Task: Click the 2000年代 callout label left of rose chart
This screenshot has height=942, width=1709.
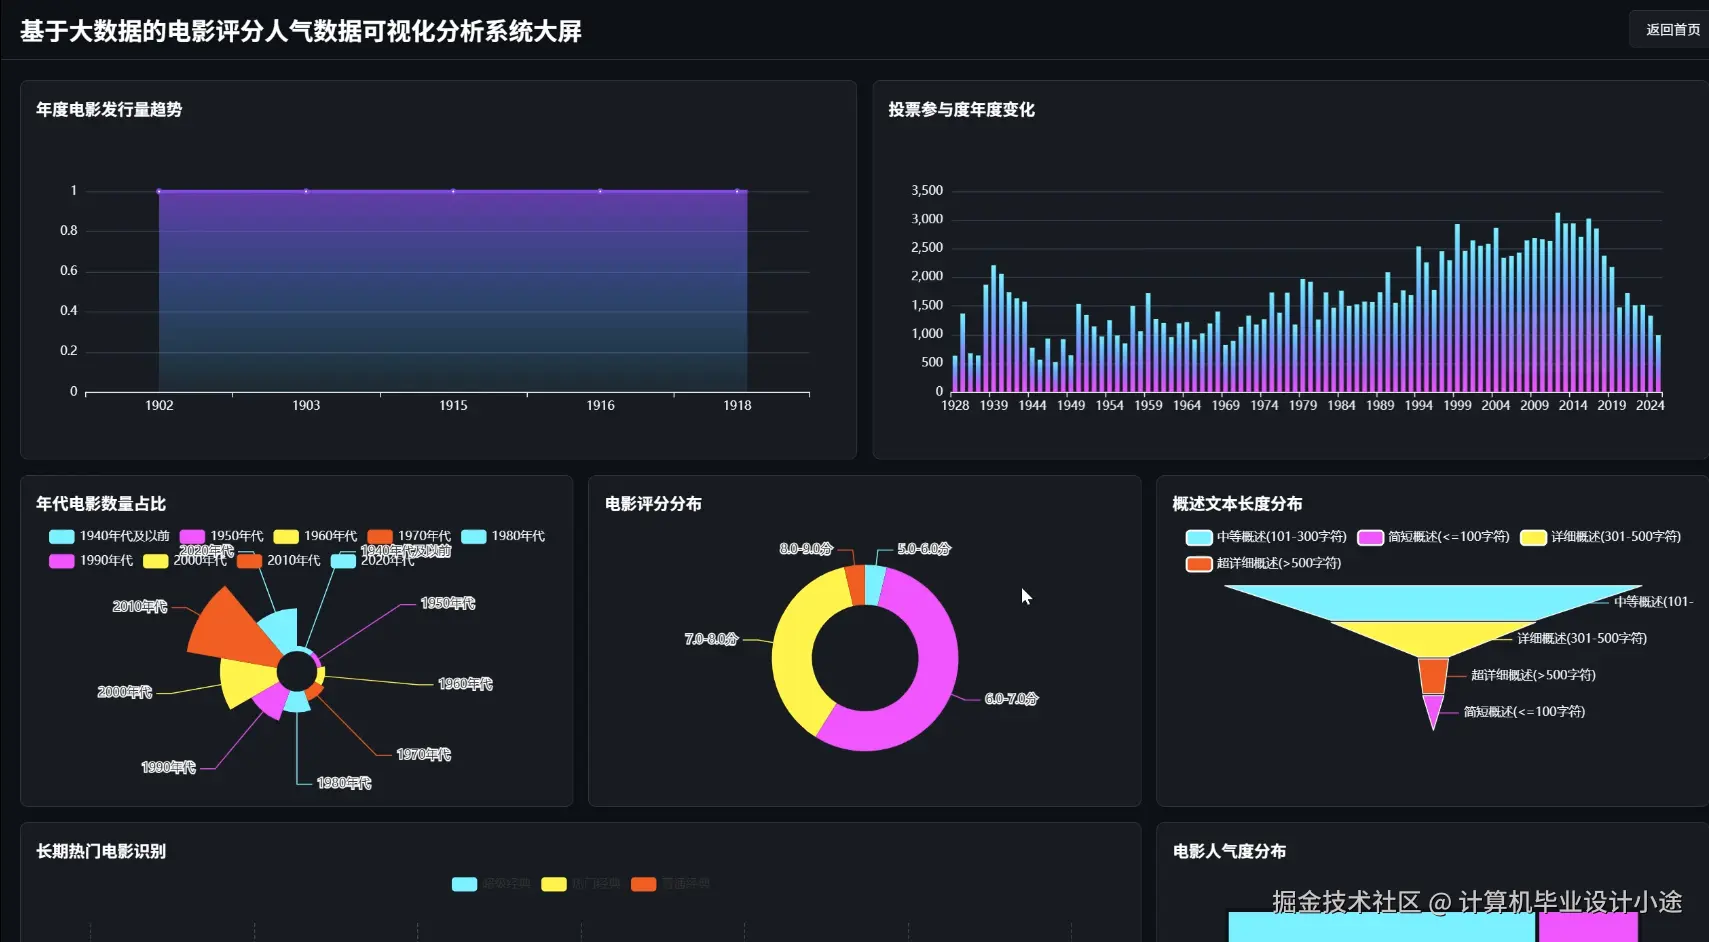Action: click(x=124, y=692)
